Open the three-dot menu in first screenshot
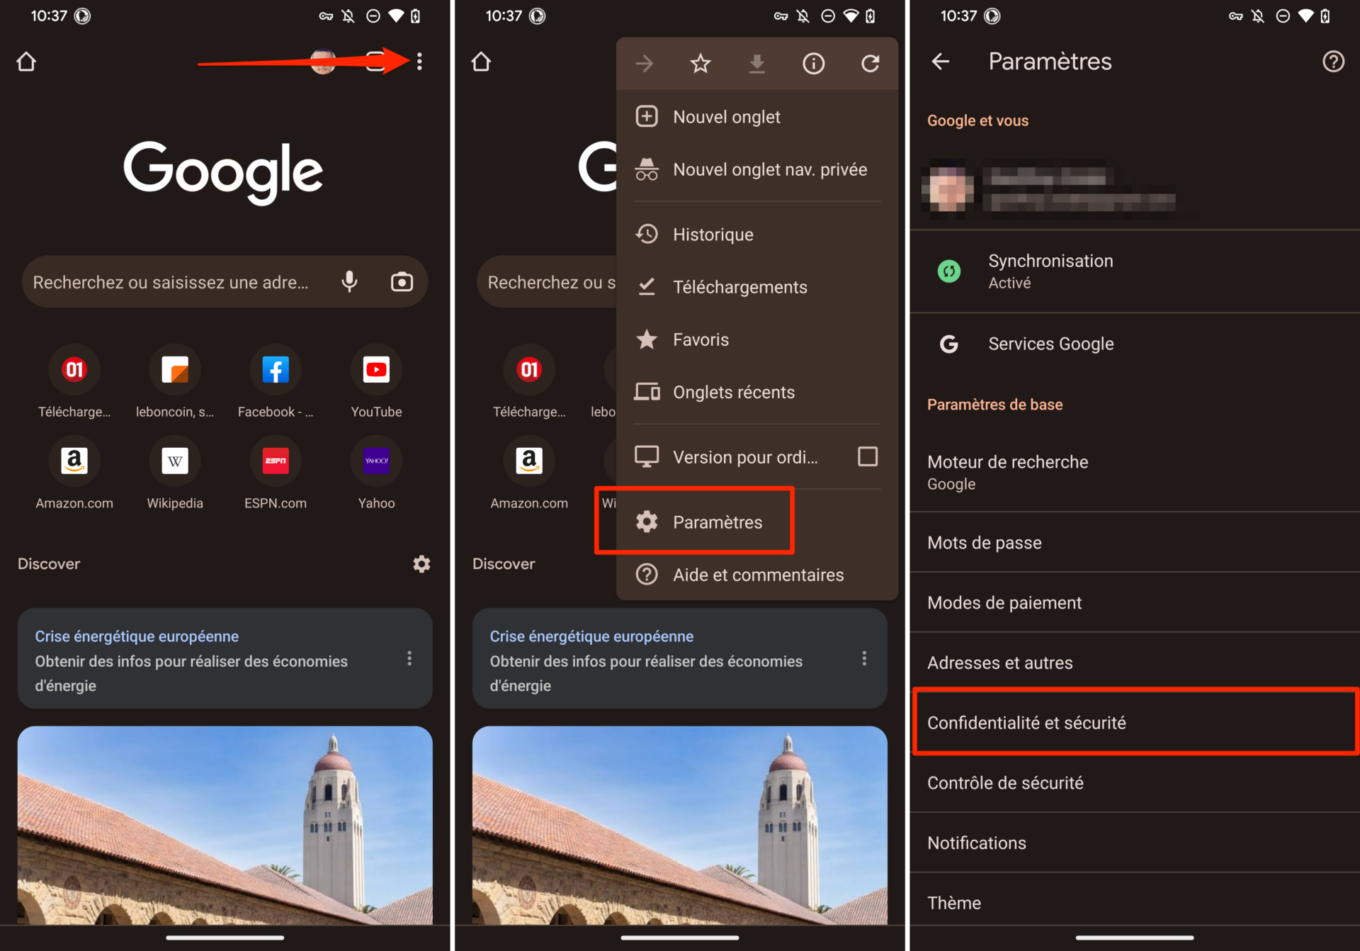1360x951 pixels. point(419,62)
